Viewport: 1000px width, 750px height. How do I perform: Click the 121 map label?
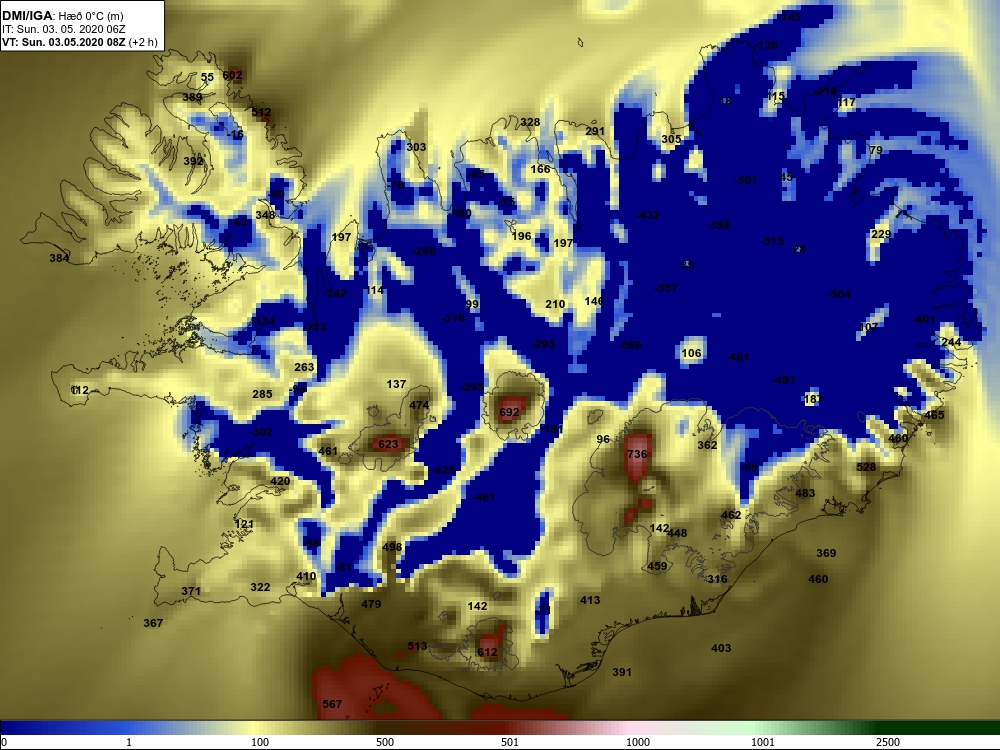pos(244,524)
